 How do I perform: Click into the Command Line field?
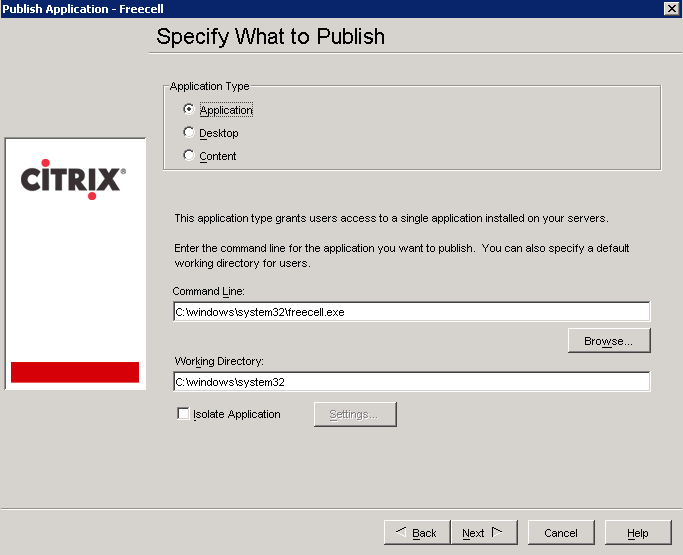(x=412, y=311)
